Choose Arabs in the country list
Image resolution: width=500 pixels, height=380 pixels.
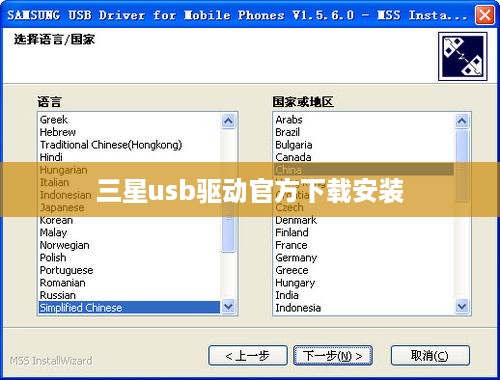pyautogui.click(x=364, y=120)
